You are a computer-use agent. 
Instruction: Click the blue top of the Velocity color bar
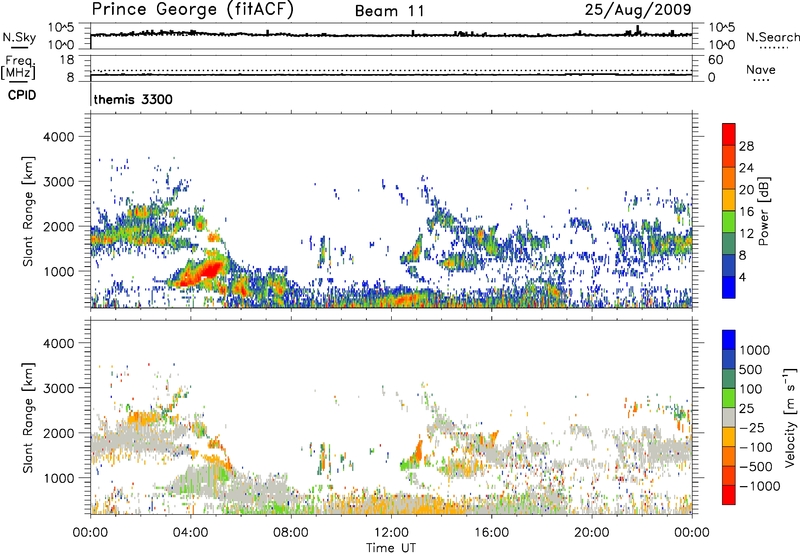pos(729,340)
